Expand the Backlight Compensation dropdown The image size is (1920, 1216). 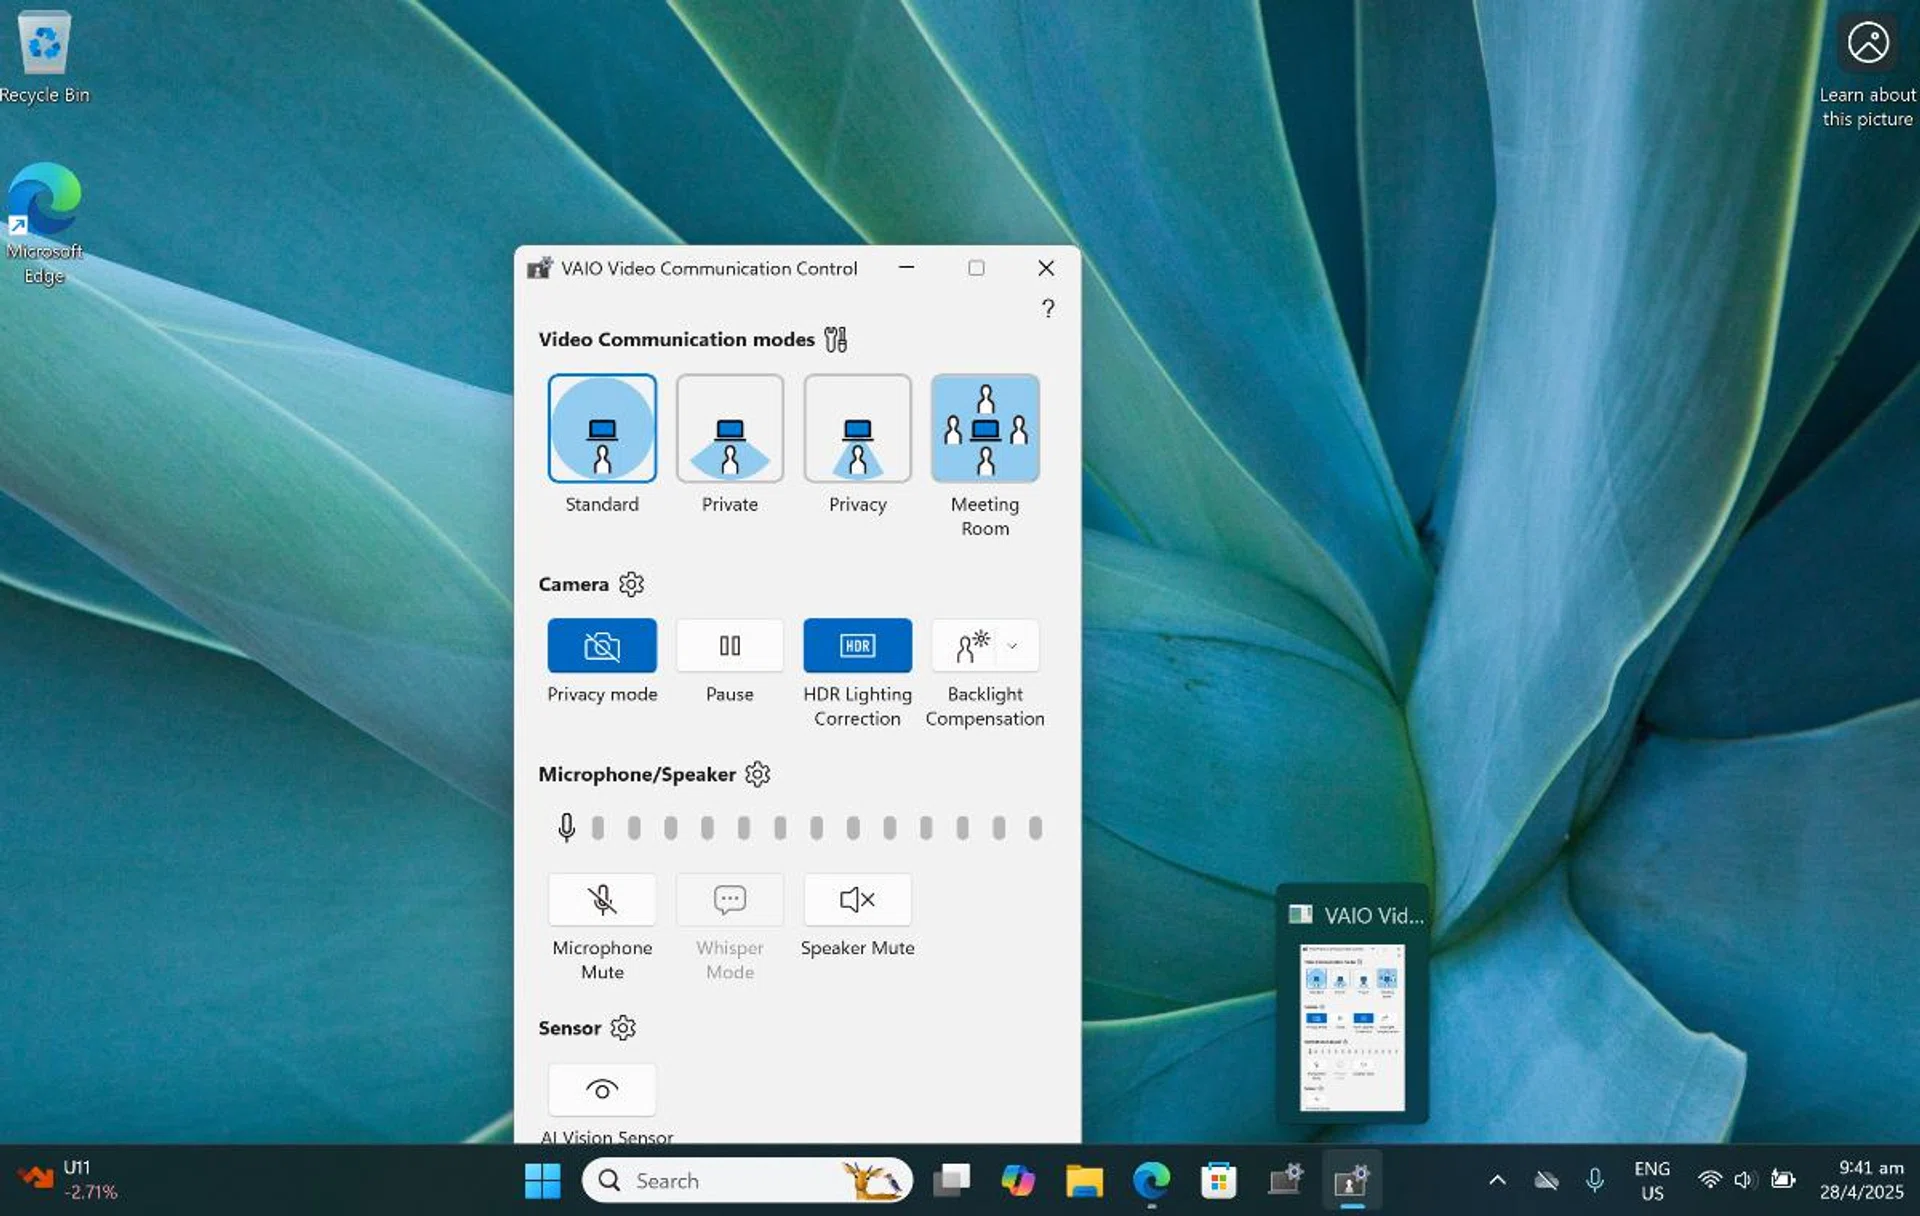point(1011,645)
